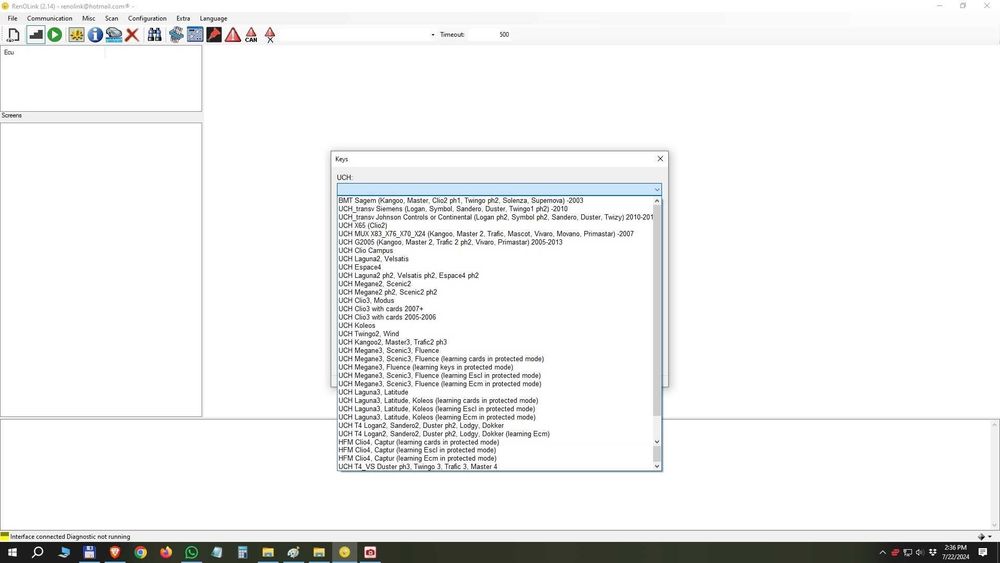Click the blue screen window toolbar icon
The image size is (1000, 563).
195,34
